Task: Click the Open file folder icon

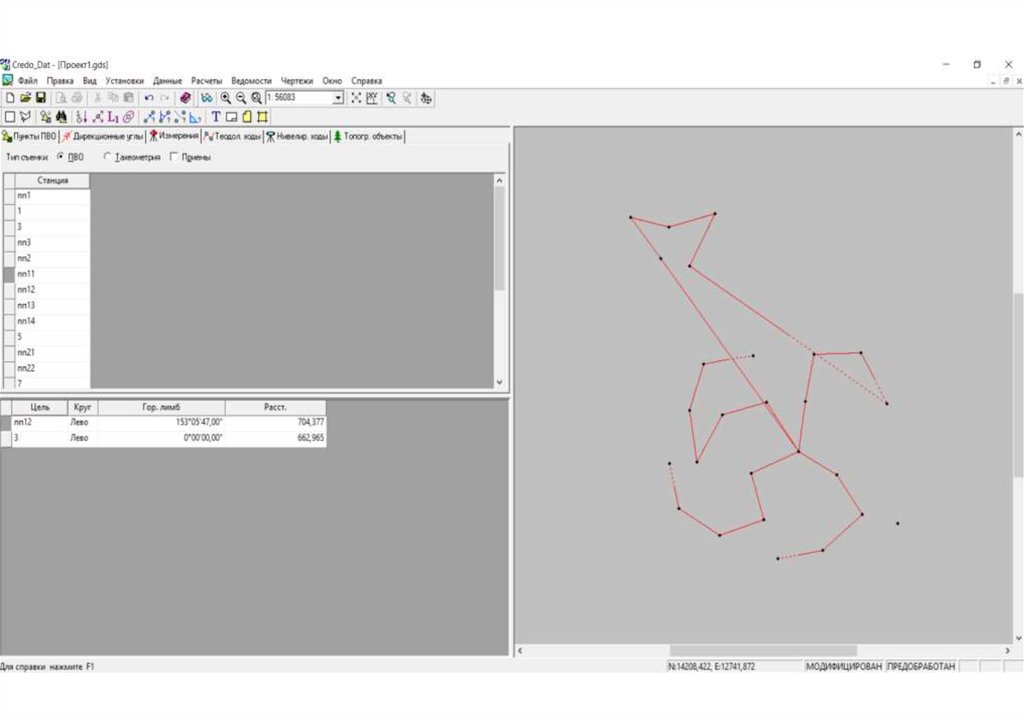Action: tap(26, 98)
